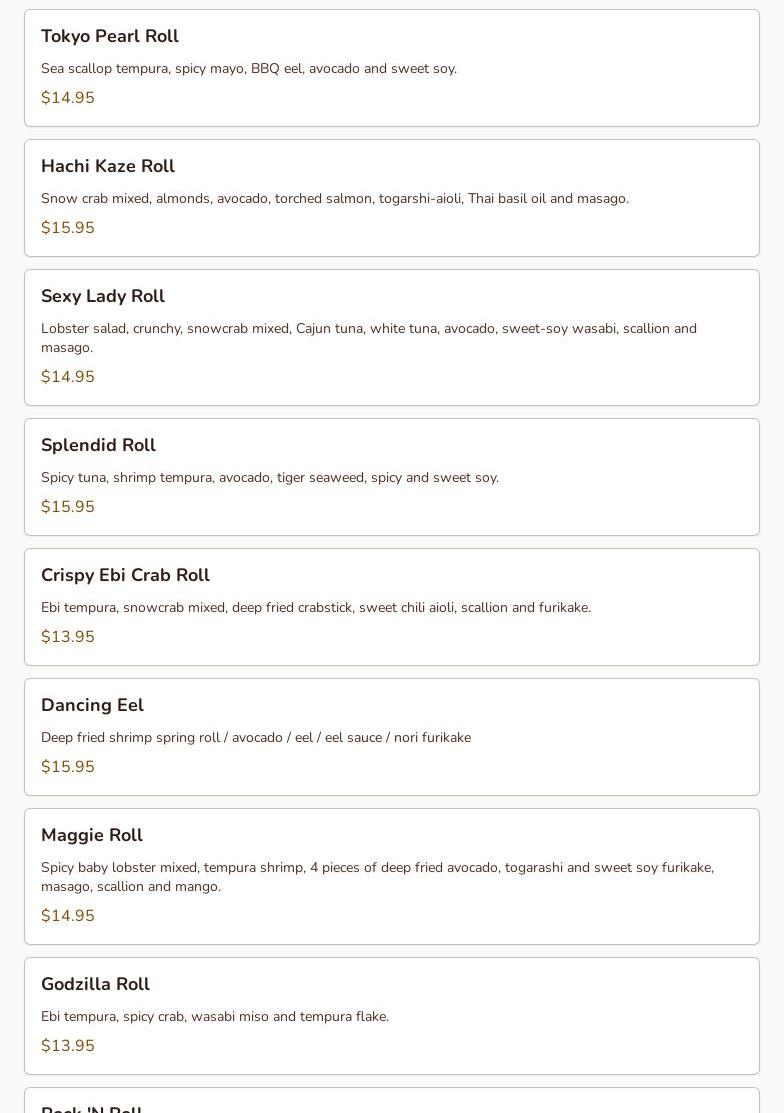The height and width of the screenshot is (1113, 784).
Task: Click the Tokyo Pearl Roll description
Action: [249, 69]
